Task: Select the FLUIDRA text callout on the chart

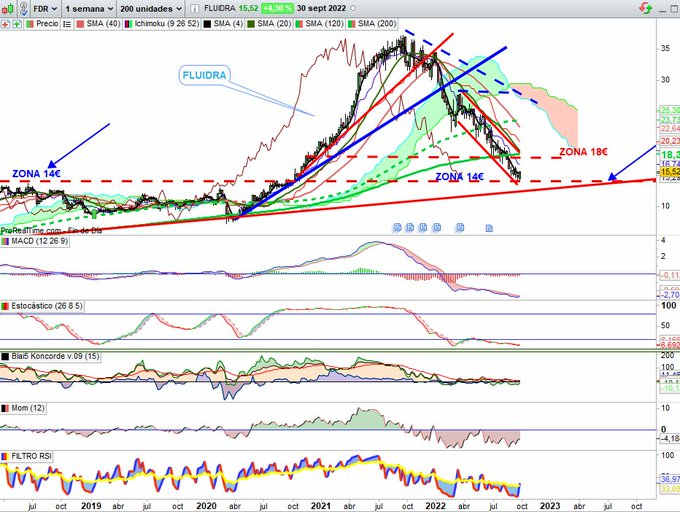Action: pyautogui.click(x=204, y=75)
